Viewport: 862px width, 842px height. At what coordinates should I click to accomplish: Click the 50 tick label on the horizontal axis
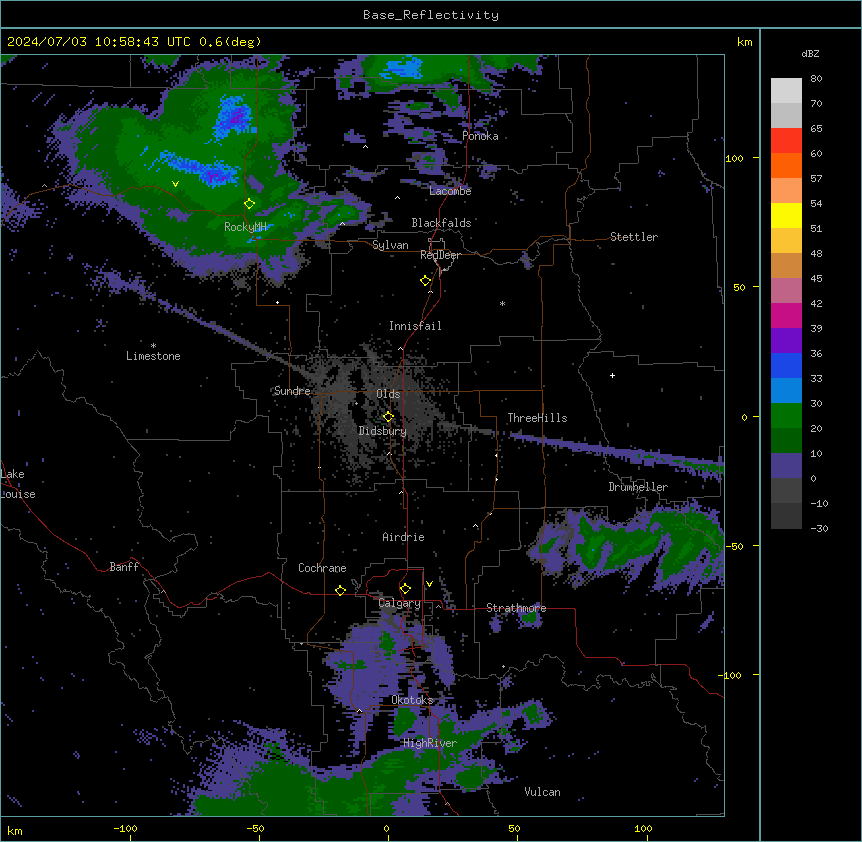coord(515,828)
